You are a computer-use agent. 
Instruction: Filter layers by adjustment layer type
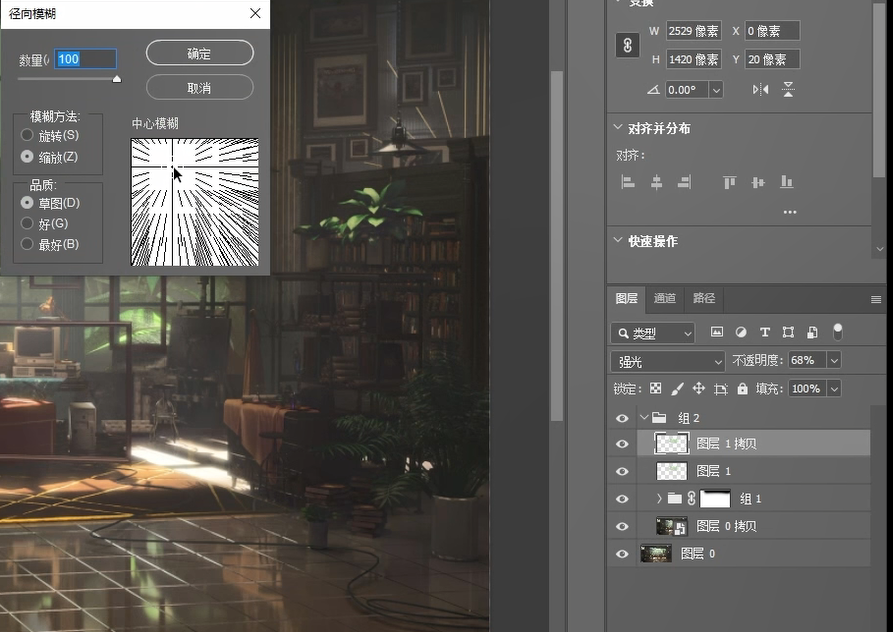[x=741, y=332]
